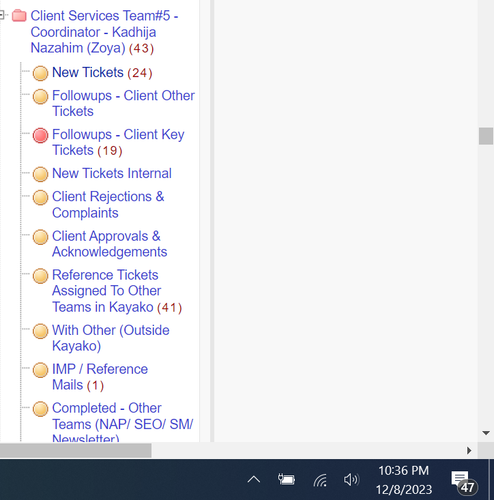
Task: Click the scroll right arrow of horizontal scrollbar
Action: point(469,451)
